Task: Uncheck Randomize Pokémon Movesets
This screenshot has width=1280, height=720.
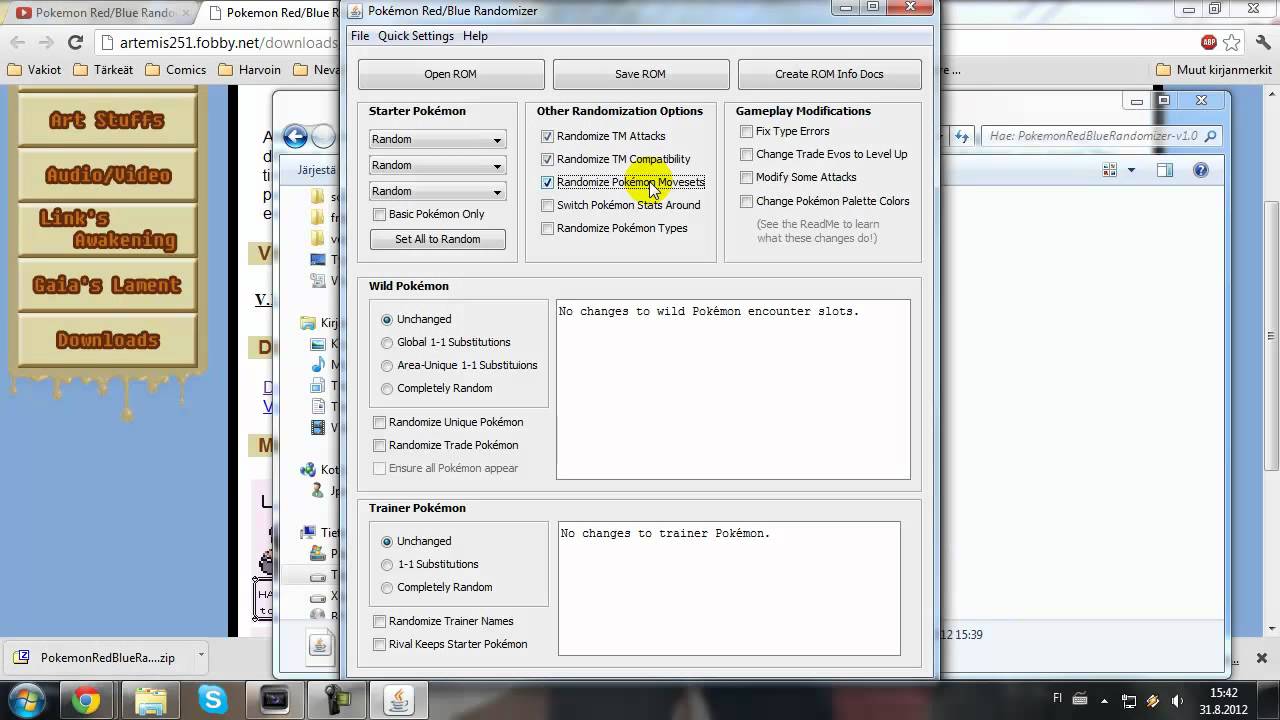Action: 547,182
